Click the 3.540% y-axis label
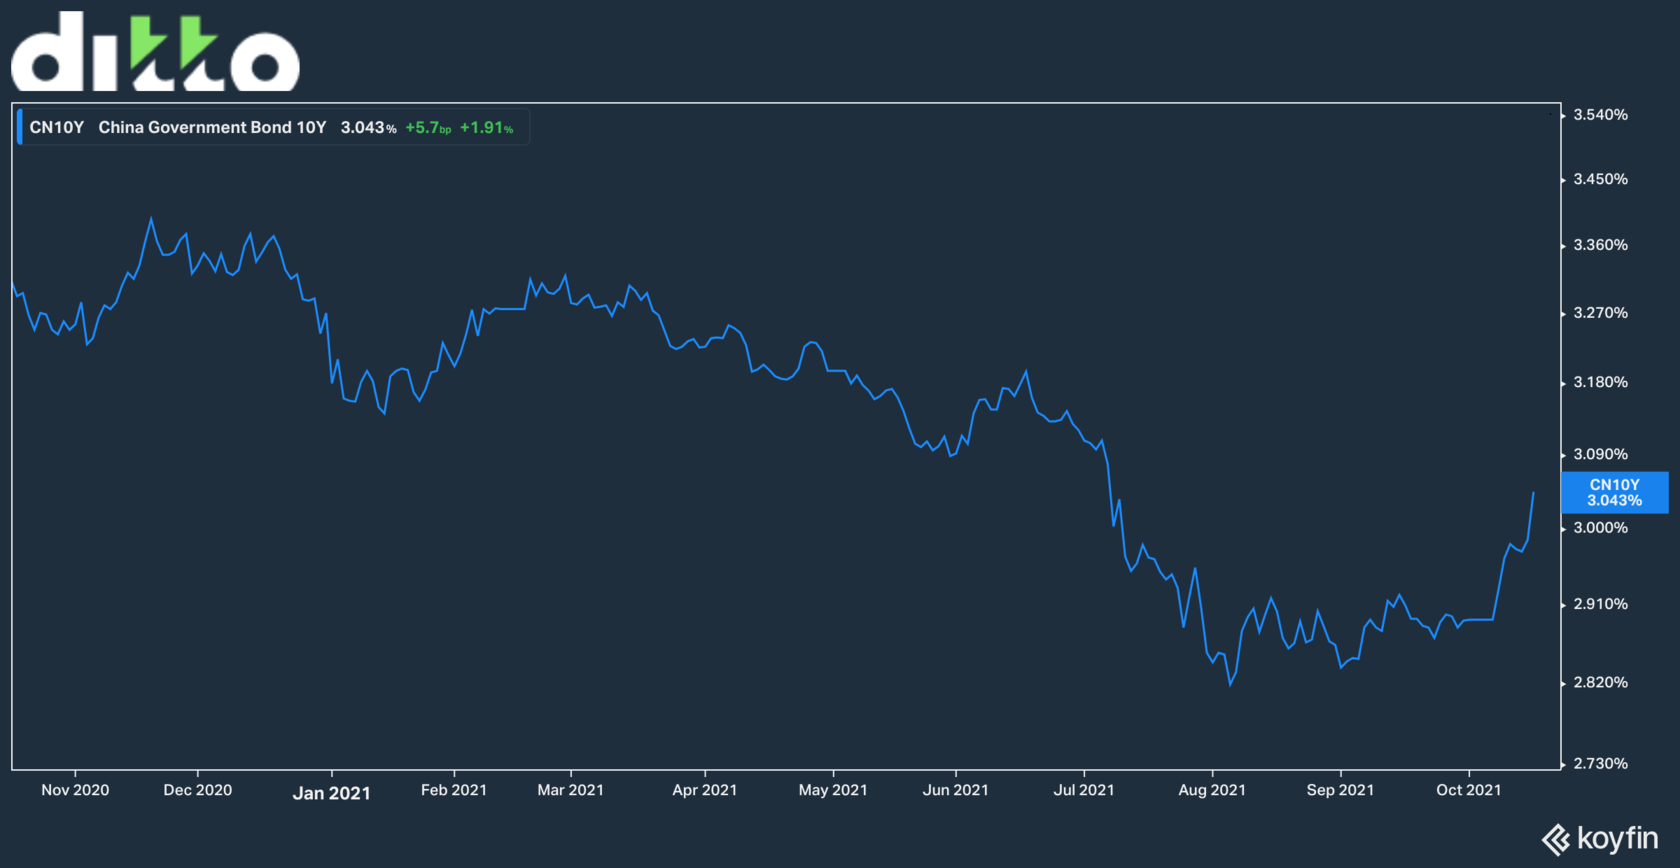Image resolution: width=1680 pixels, height=868 pixels. click(x=1600, y=115)
